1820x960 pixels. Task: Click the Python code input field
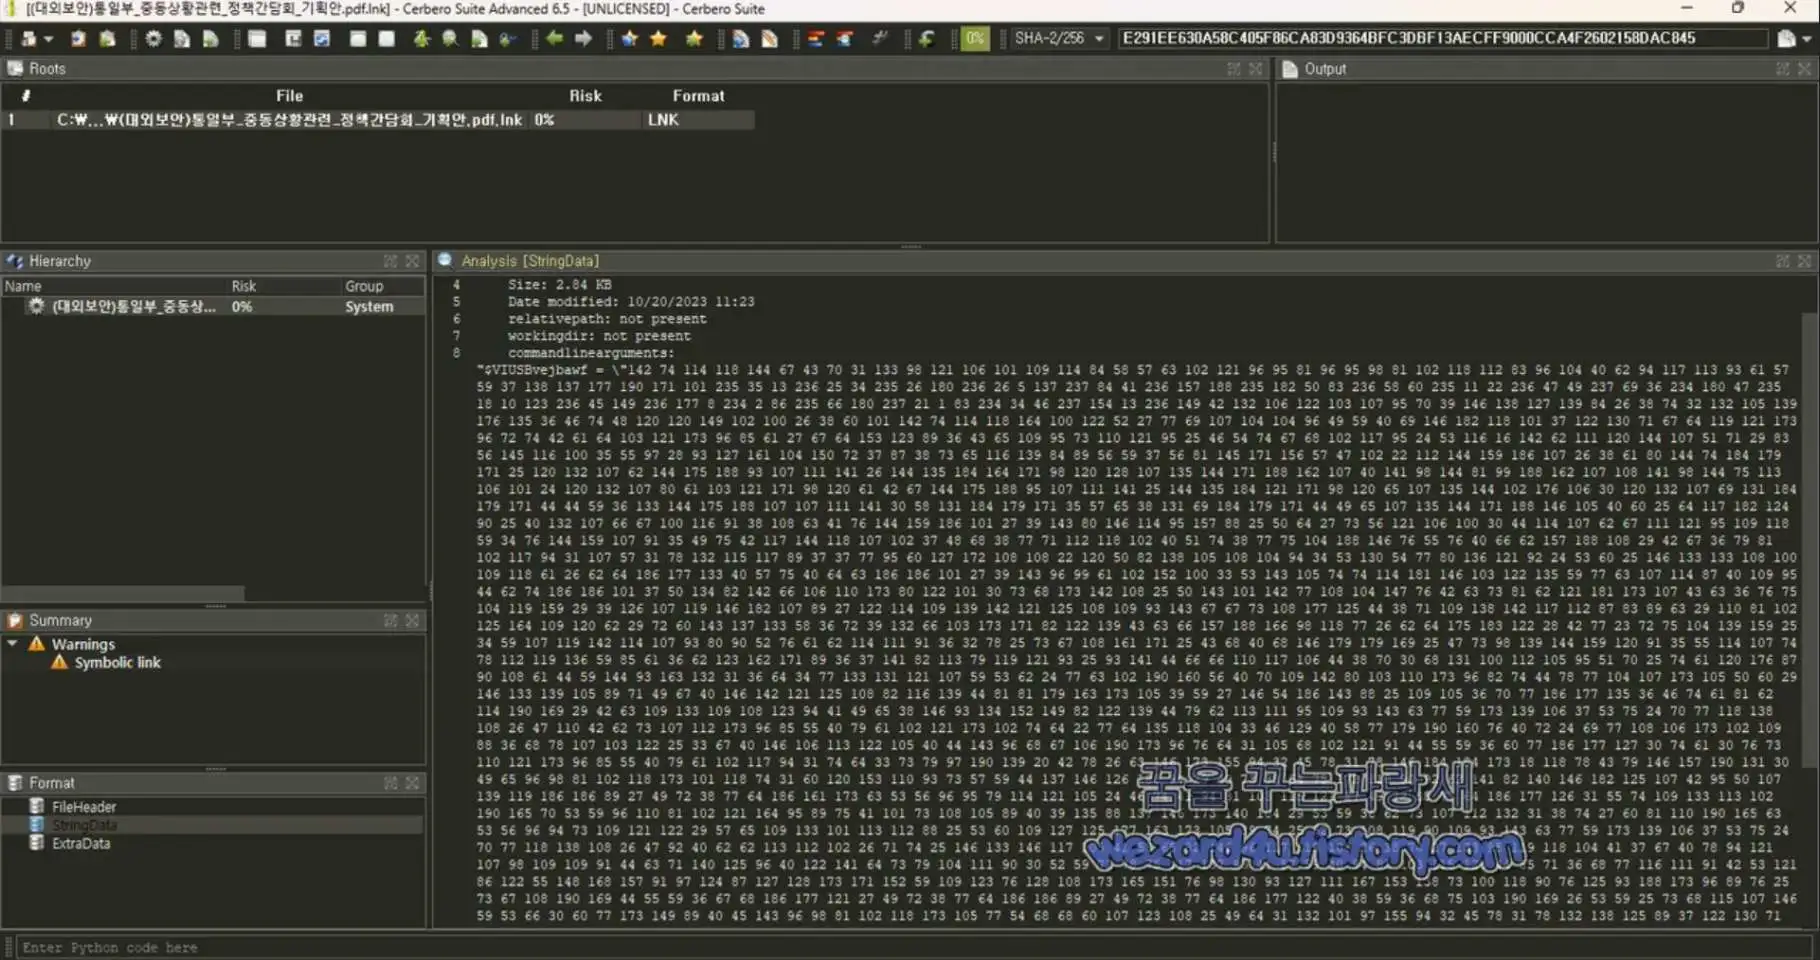[x=914, y=947]
